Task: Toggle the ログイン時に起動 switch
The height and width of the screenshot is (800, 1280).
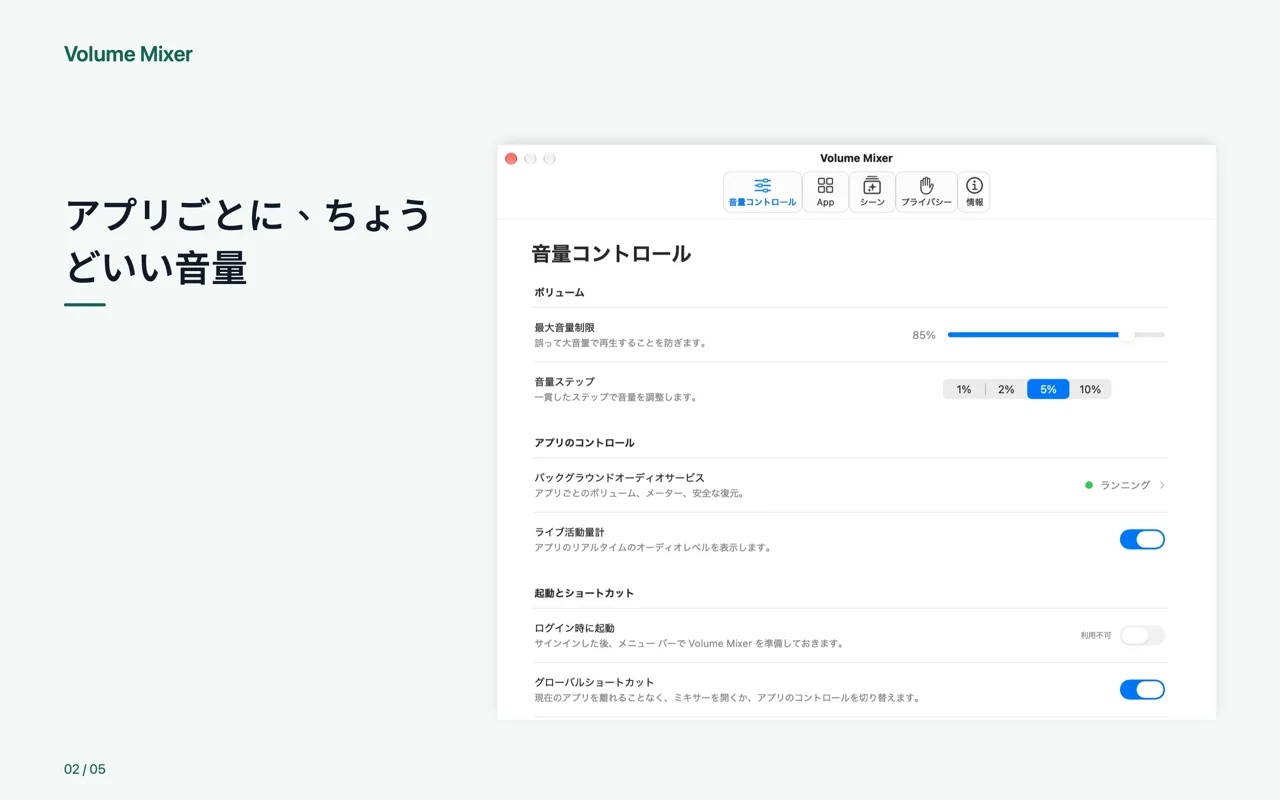Action: [1142, 635]
